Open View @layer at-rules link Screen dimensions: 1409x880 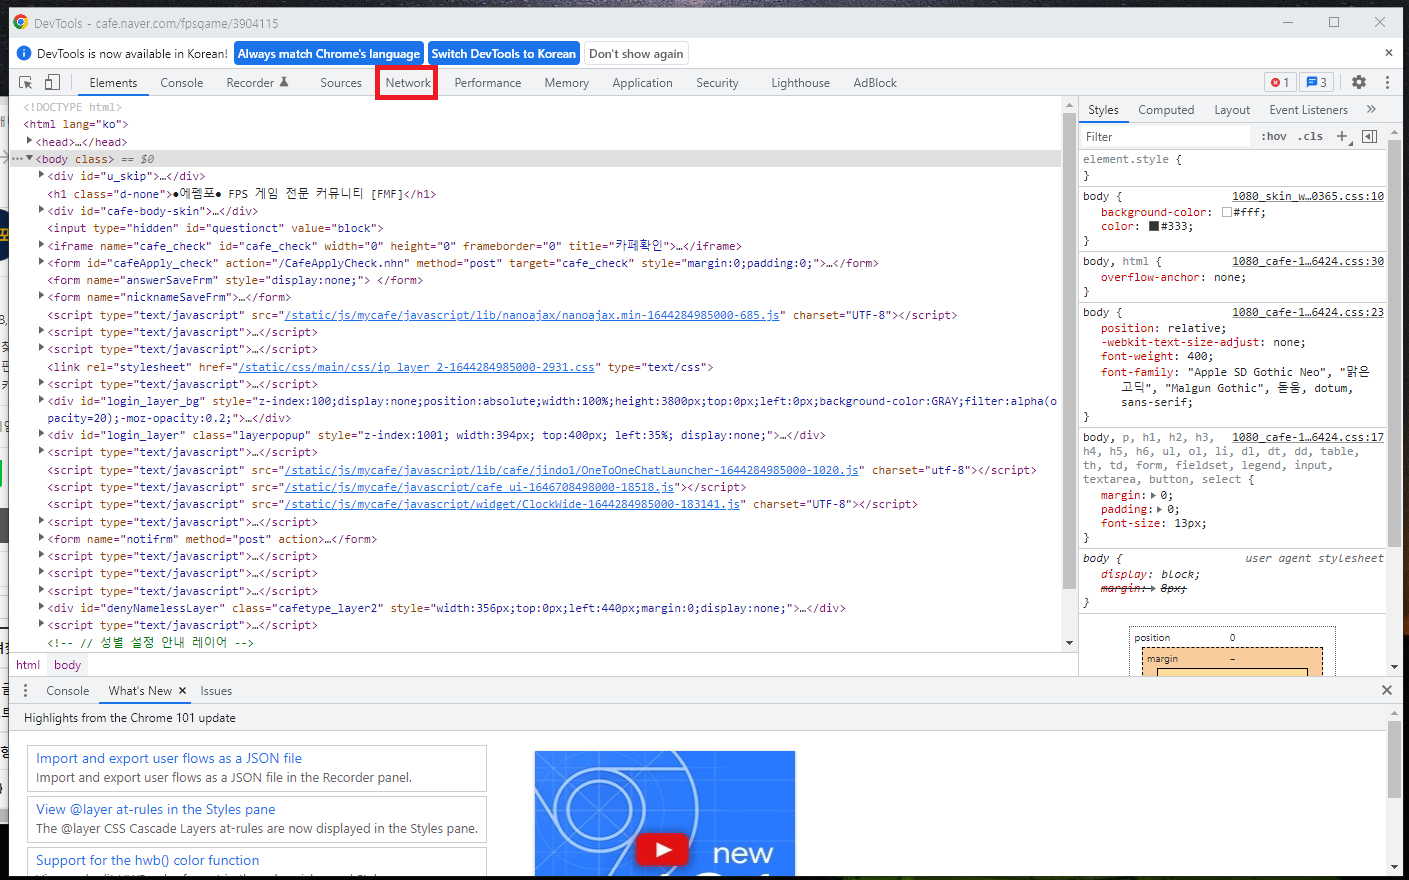[x=156, y=810]
